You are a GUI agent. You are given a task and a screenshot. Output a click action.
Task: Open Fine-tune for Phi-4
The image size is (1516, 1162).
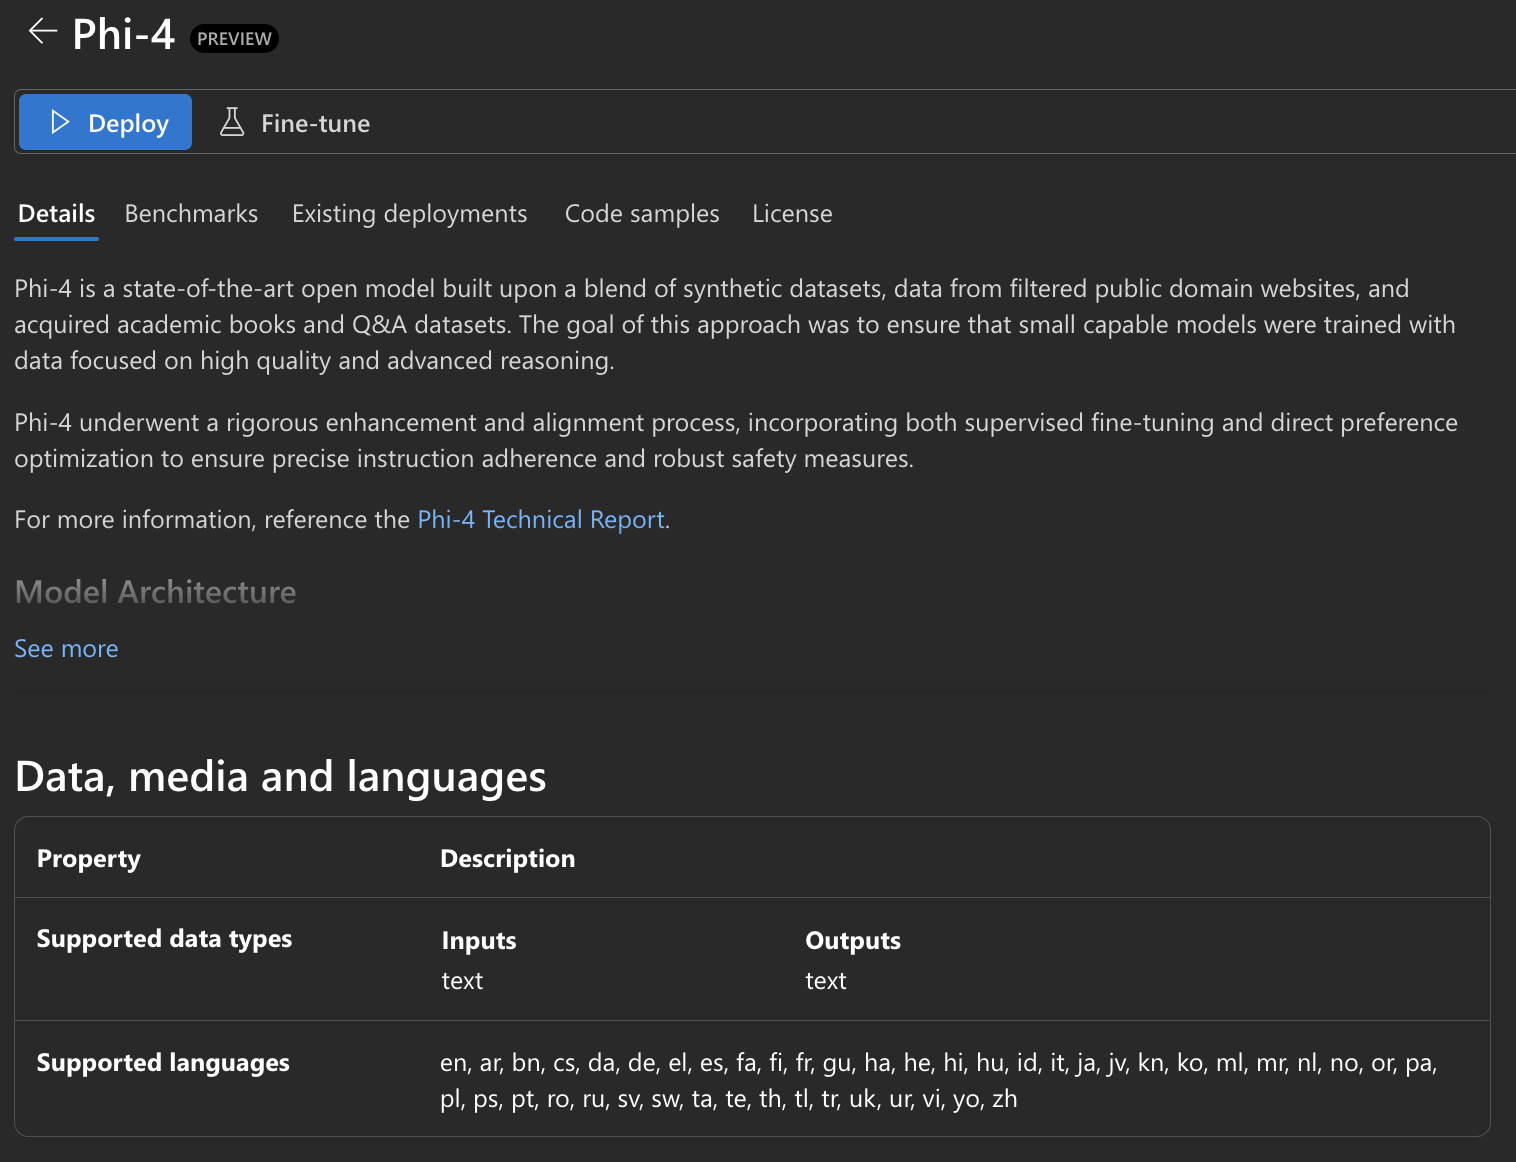(295, 123)
